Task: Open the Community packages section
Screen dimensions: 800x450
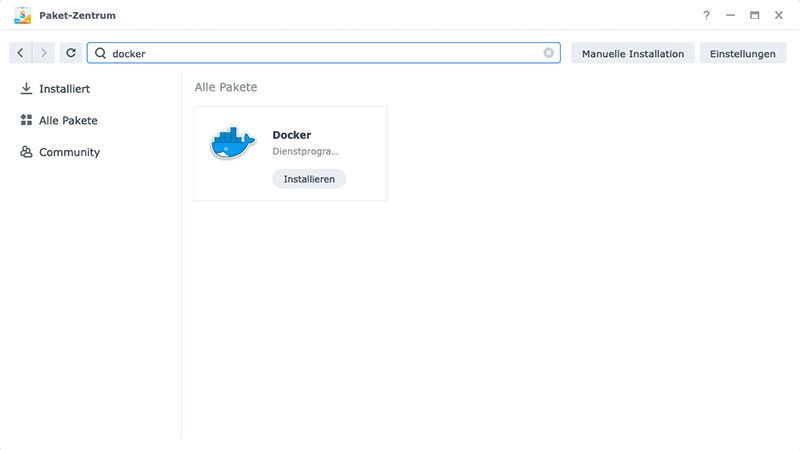Action: click(x=69, y=152)
